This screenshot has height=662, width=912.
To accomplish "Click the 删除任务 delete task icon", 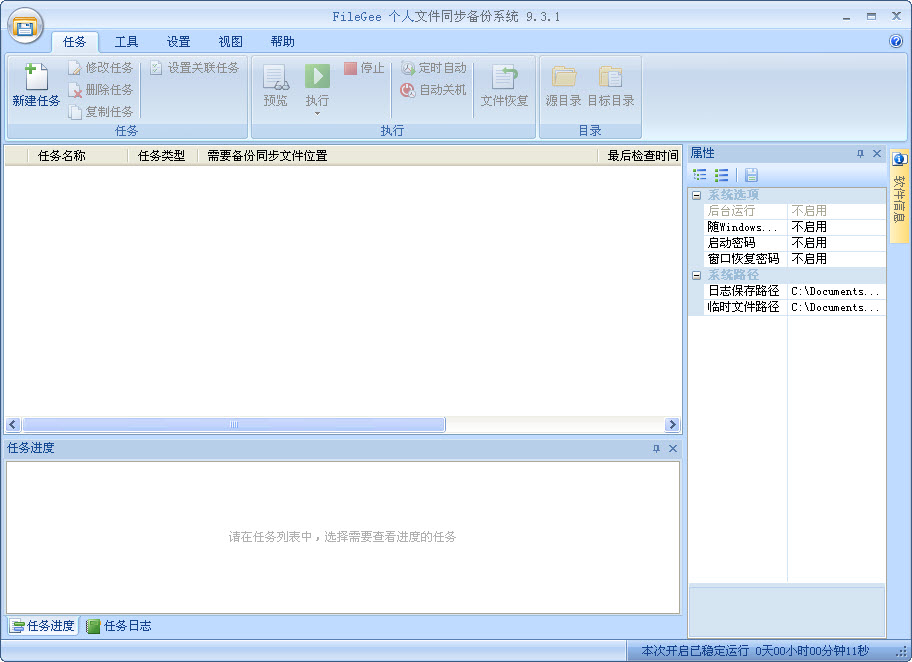I will (x=74, y=90).
